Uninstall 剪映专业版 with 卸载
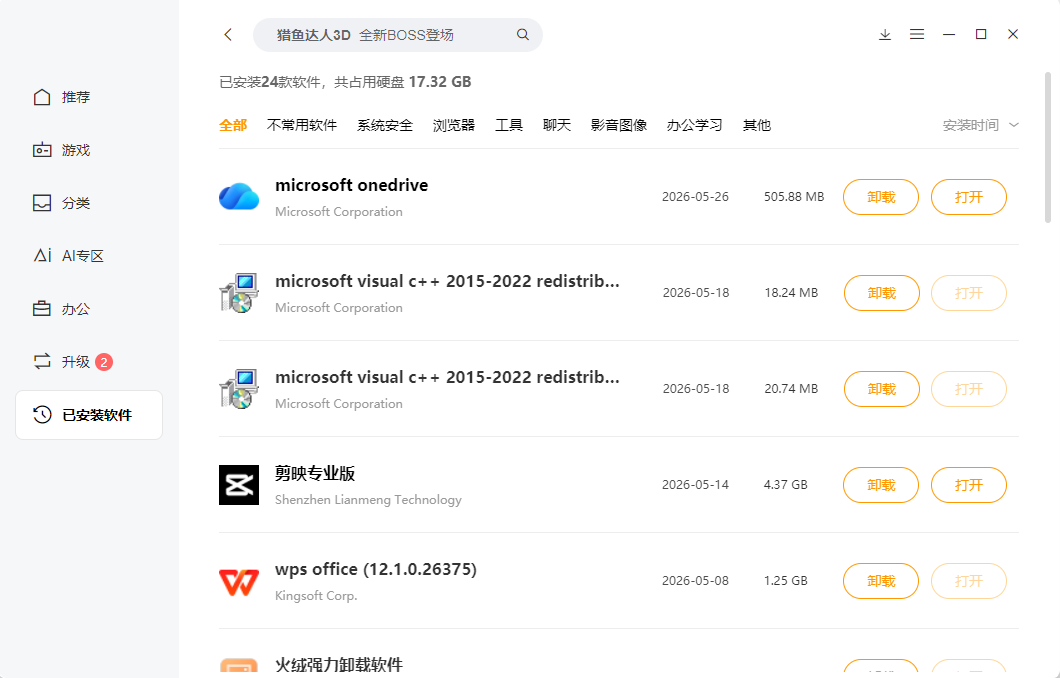The height and width of the screenshot is (678, 1060). [x=881, y=485]
